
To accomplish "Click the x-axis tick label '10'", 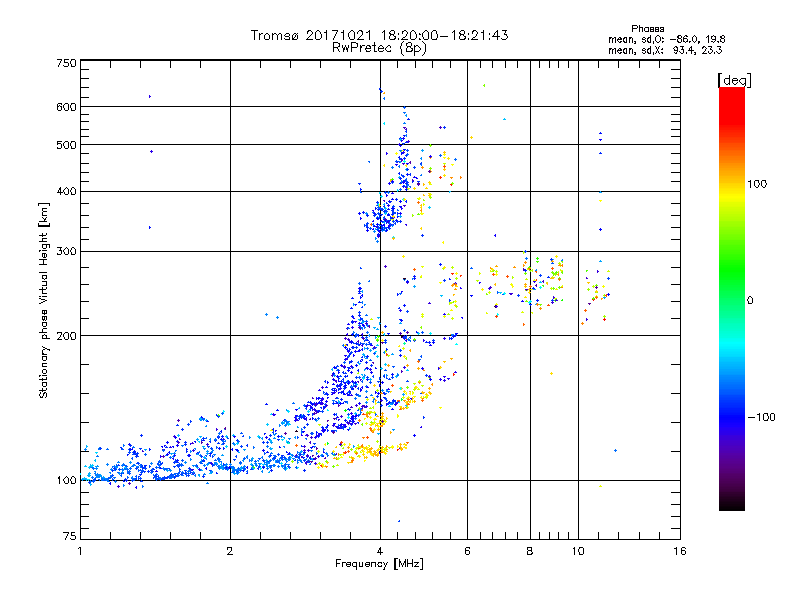I will pyautogui.click(x=578, y=551).
